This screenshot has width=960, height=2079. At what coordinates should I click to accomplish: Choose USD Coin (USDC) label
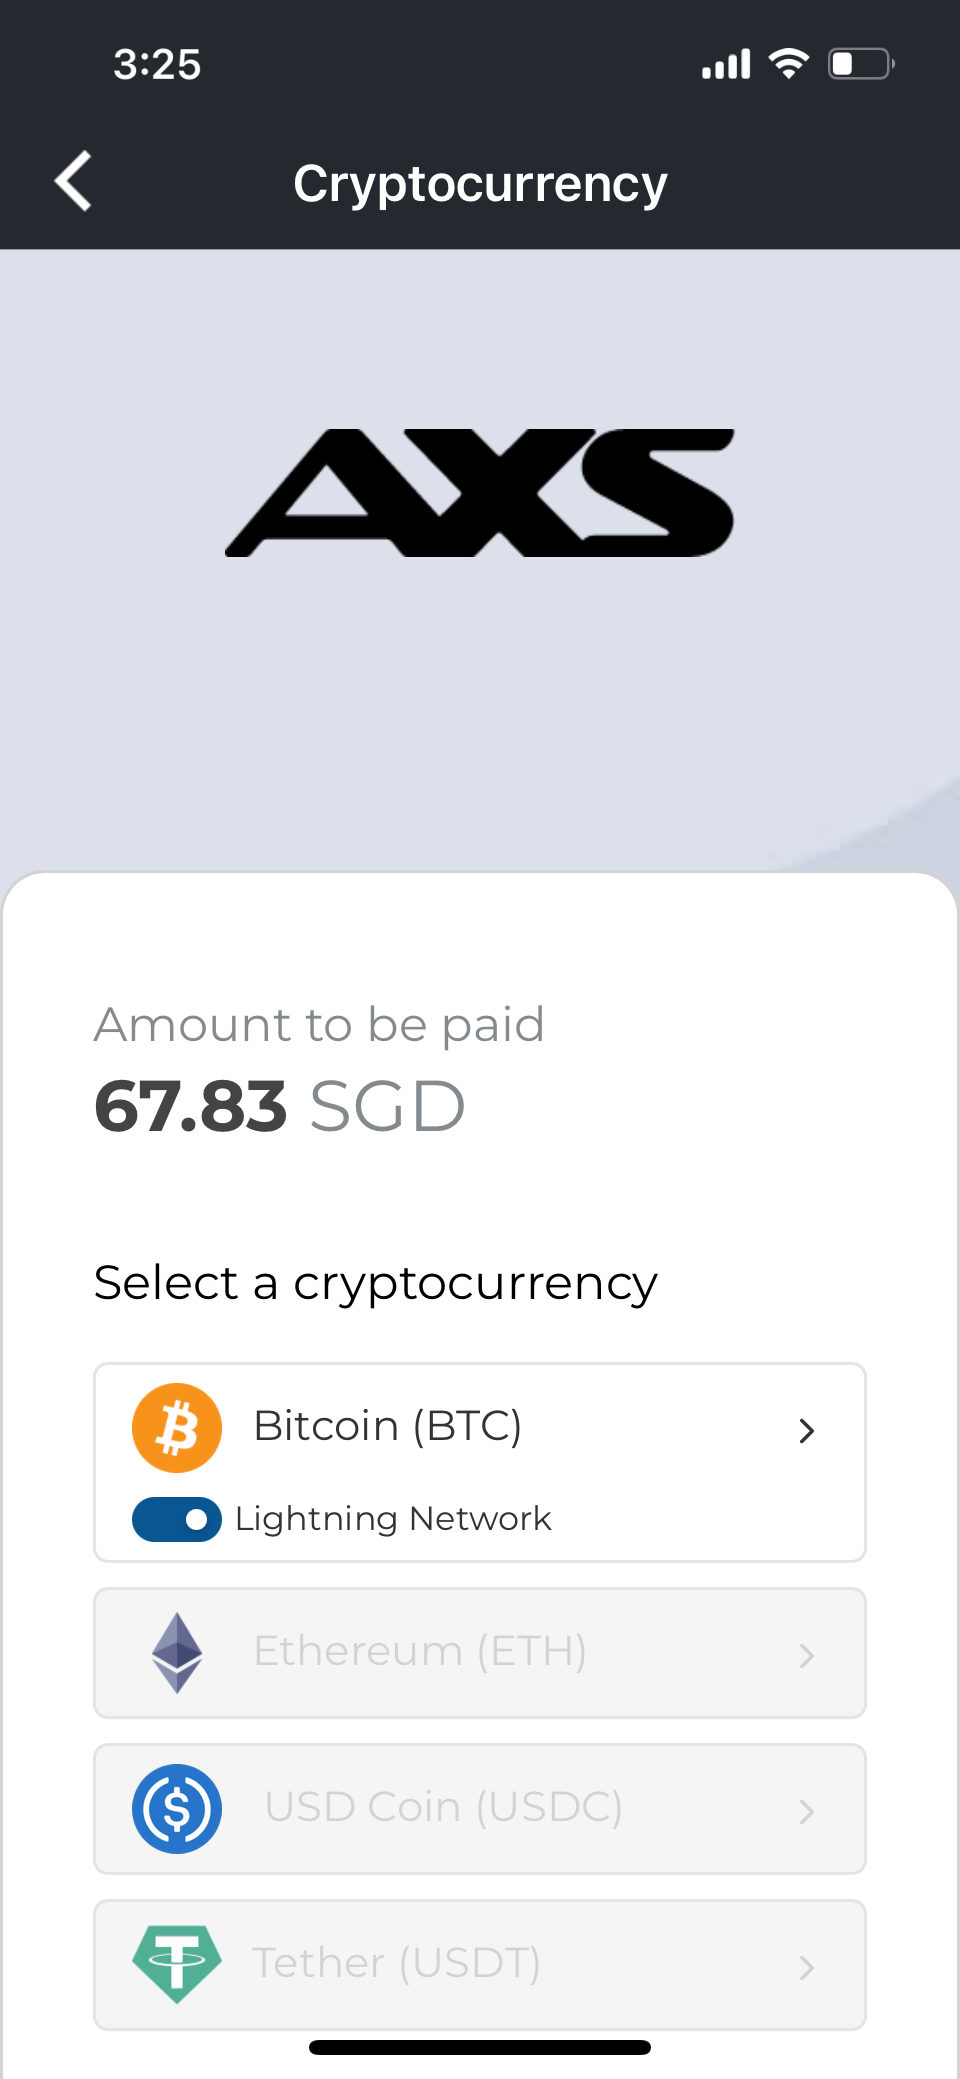(444, 1807)
